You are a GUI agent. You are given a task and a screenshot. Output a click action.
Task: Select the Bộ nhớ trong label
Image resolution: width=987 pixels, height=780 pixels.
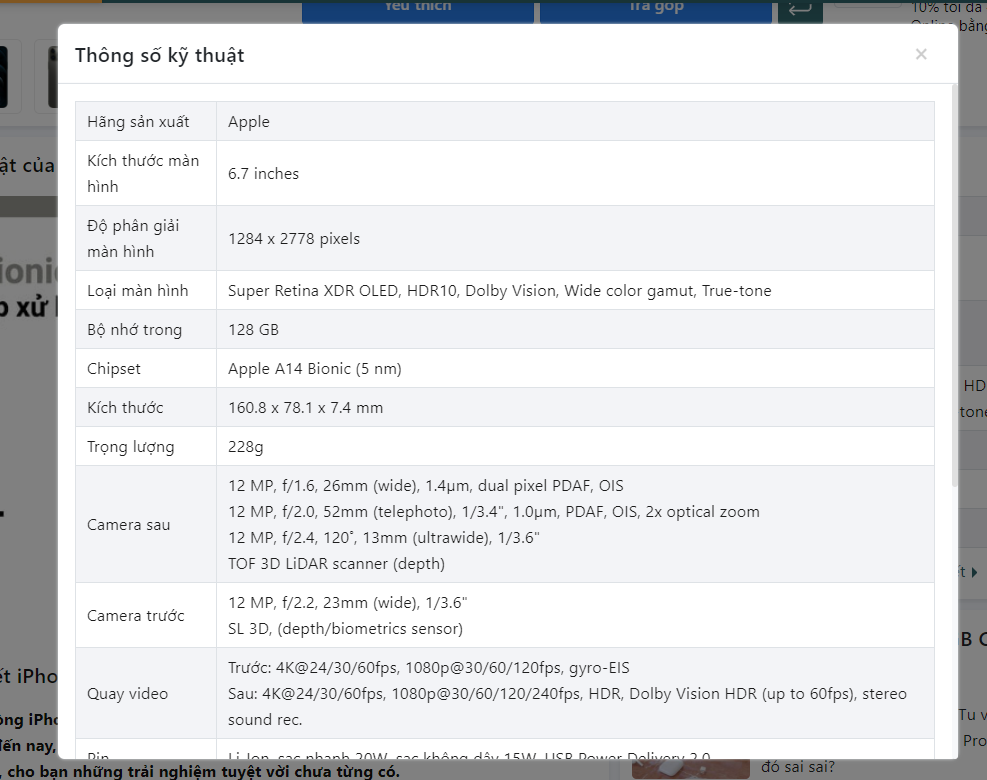(x=134, y=329)
